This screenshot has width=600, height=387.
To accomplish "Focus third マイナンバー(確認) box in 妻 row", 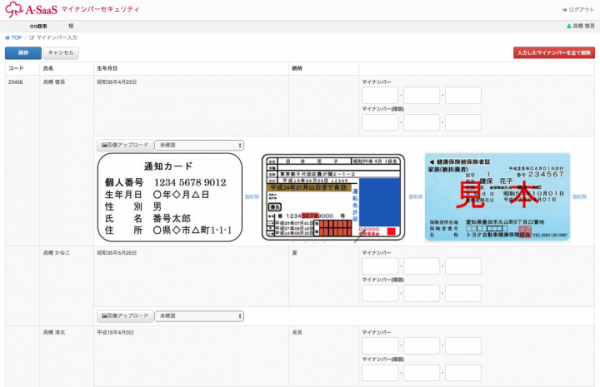I will pos(463,293).
